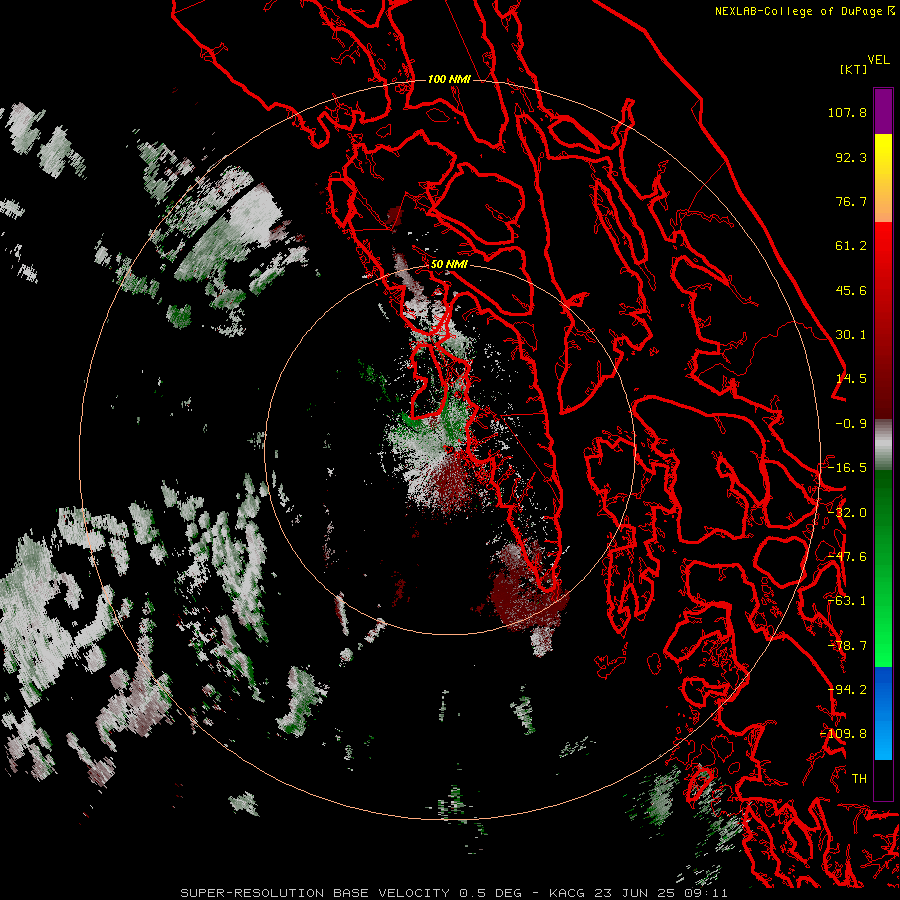The height and width of the screenshot is (900, 900).
Task: Click the 61.2 velocity scale value
Action: click(x=851, y=246)
